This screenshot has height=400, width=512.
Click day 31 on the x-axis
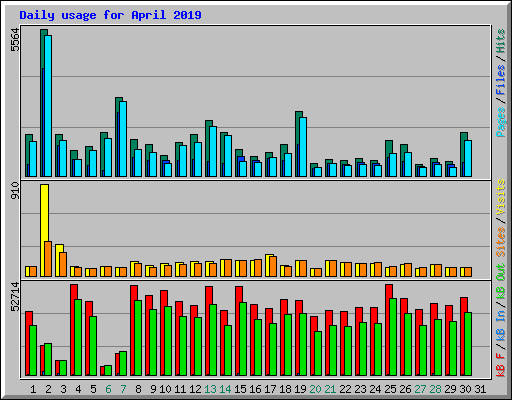[x=480, y=389]
